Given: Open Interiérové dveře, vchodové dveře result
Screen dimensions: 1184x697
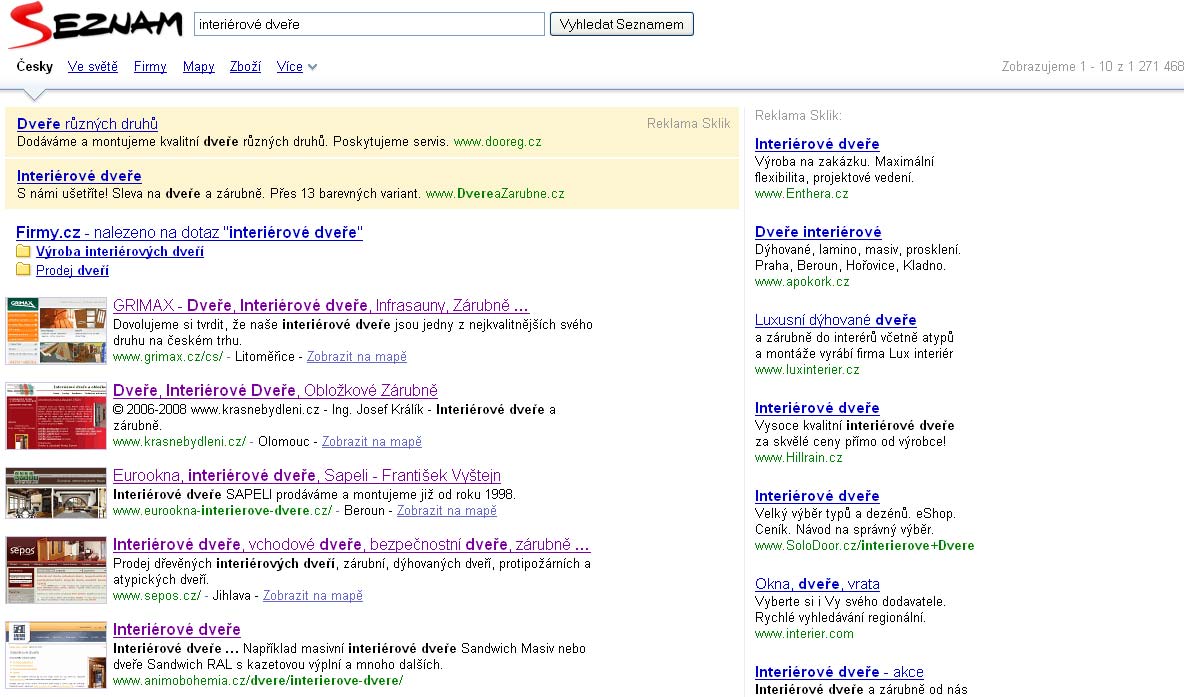Looking at the screenshot, I should 351,544.
